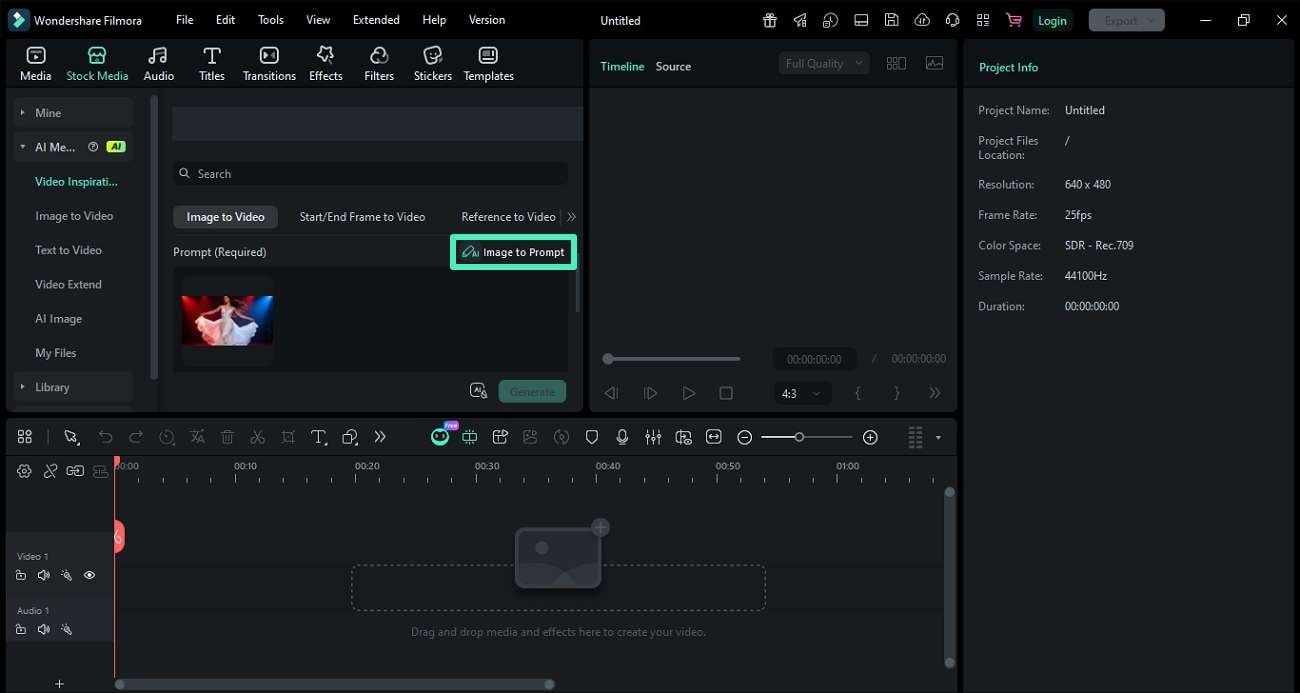Viewport: 1300px width, 693px height.
Task: Mute the Audio 1 track
Action: 43,629
